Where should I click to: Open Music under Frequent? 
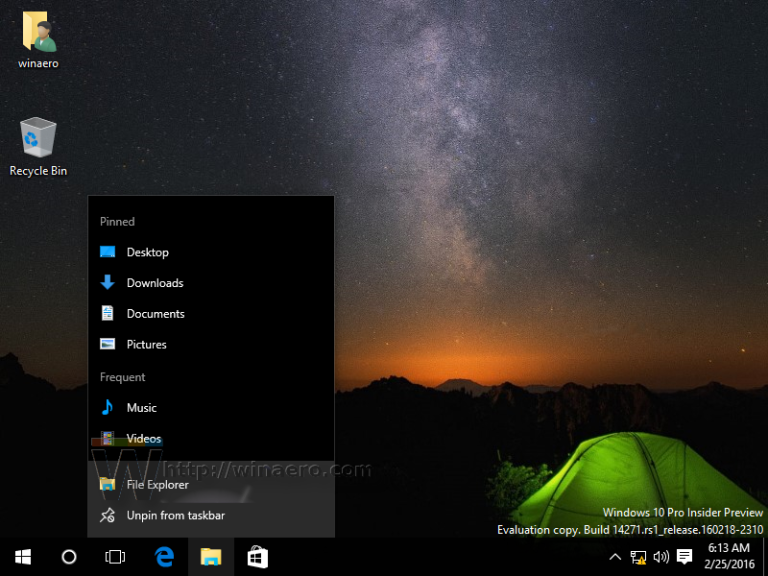tap(141, 408)
